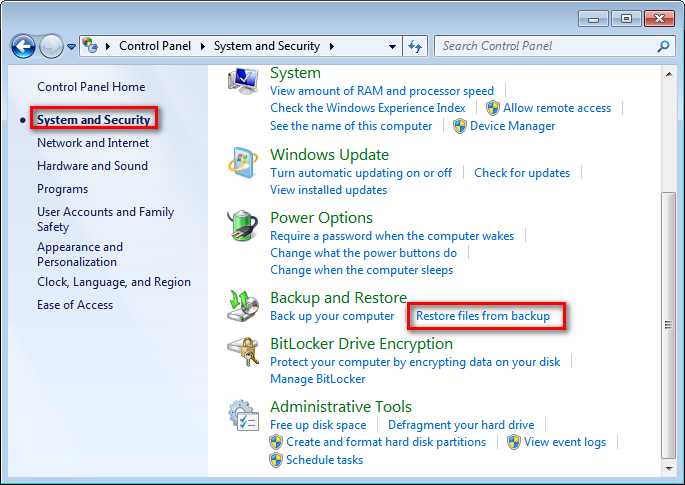
Task: Click Check for updates link
Action: (522, 173)
